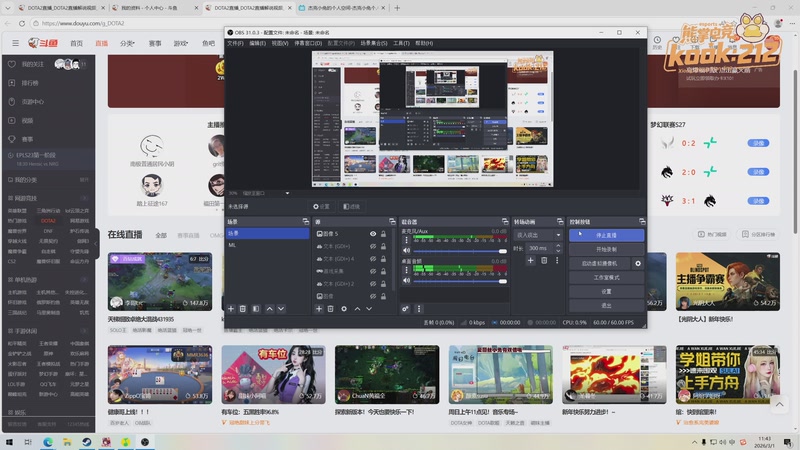Image resolution: width=800 pixels, height=450 pixels.
Task: Open scene filters icon in Scenes panel
Action: click(x=256, y=309)
